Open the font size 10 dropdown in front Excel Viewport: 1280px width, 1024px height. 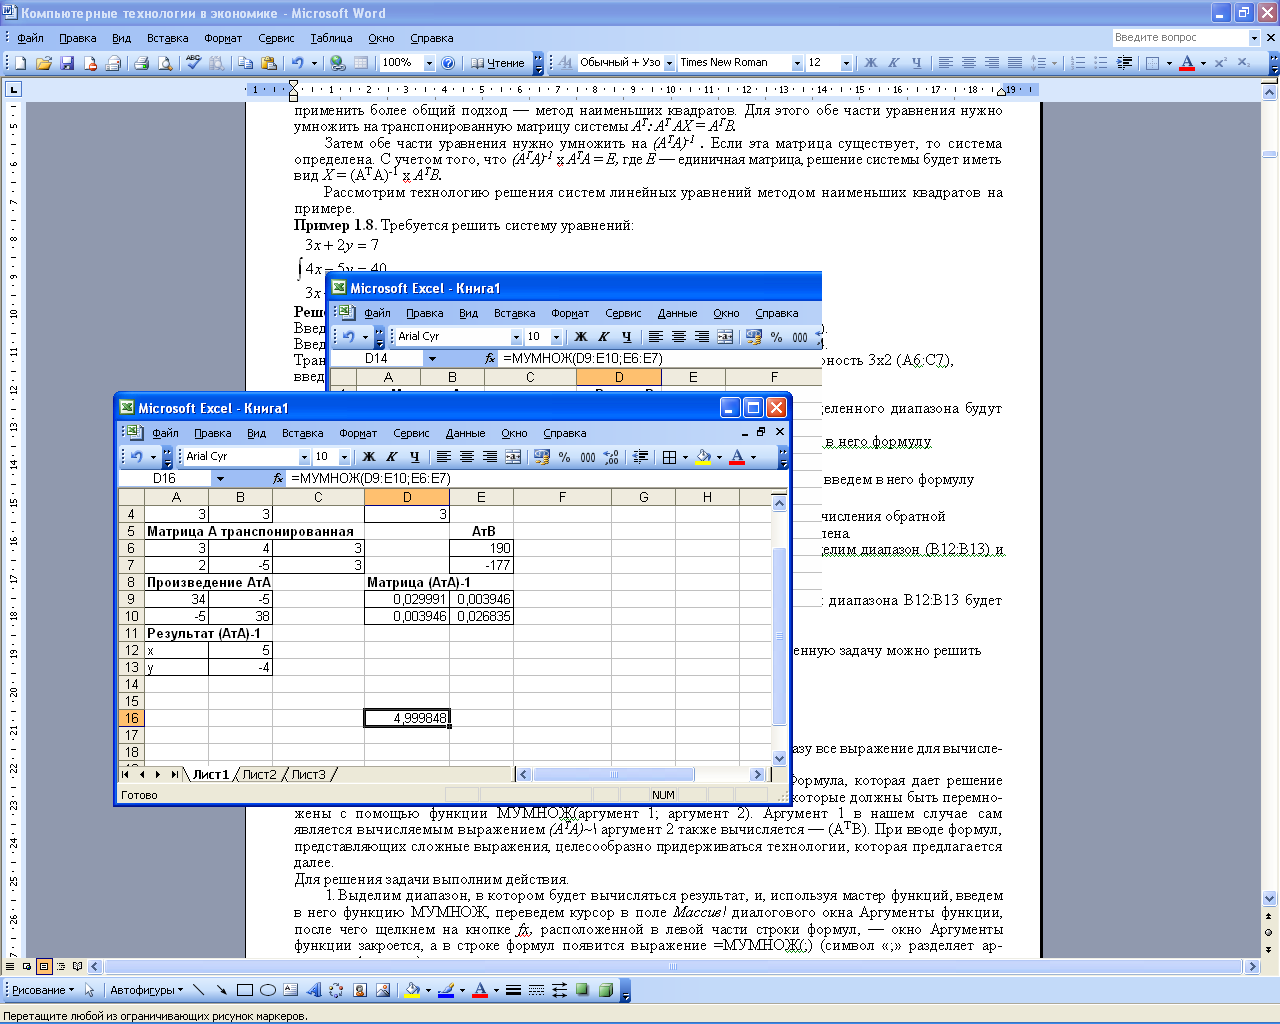click(x=344, y=457)
